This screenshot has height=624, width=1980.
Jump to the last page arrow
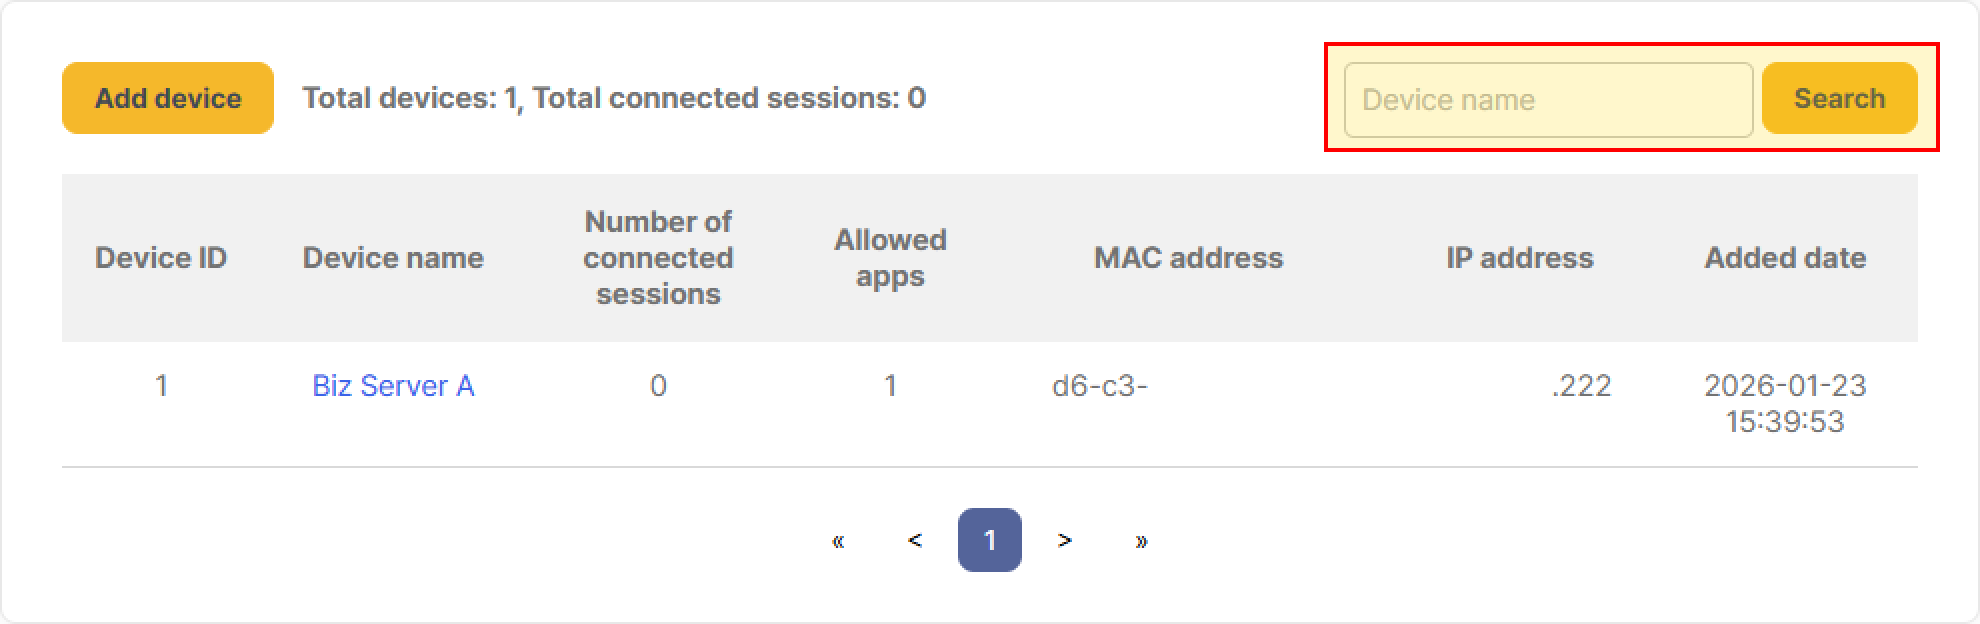tap(1141, 541)
